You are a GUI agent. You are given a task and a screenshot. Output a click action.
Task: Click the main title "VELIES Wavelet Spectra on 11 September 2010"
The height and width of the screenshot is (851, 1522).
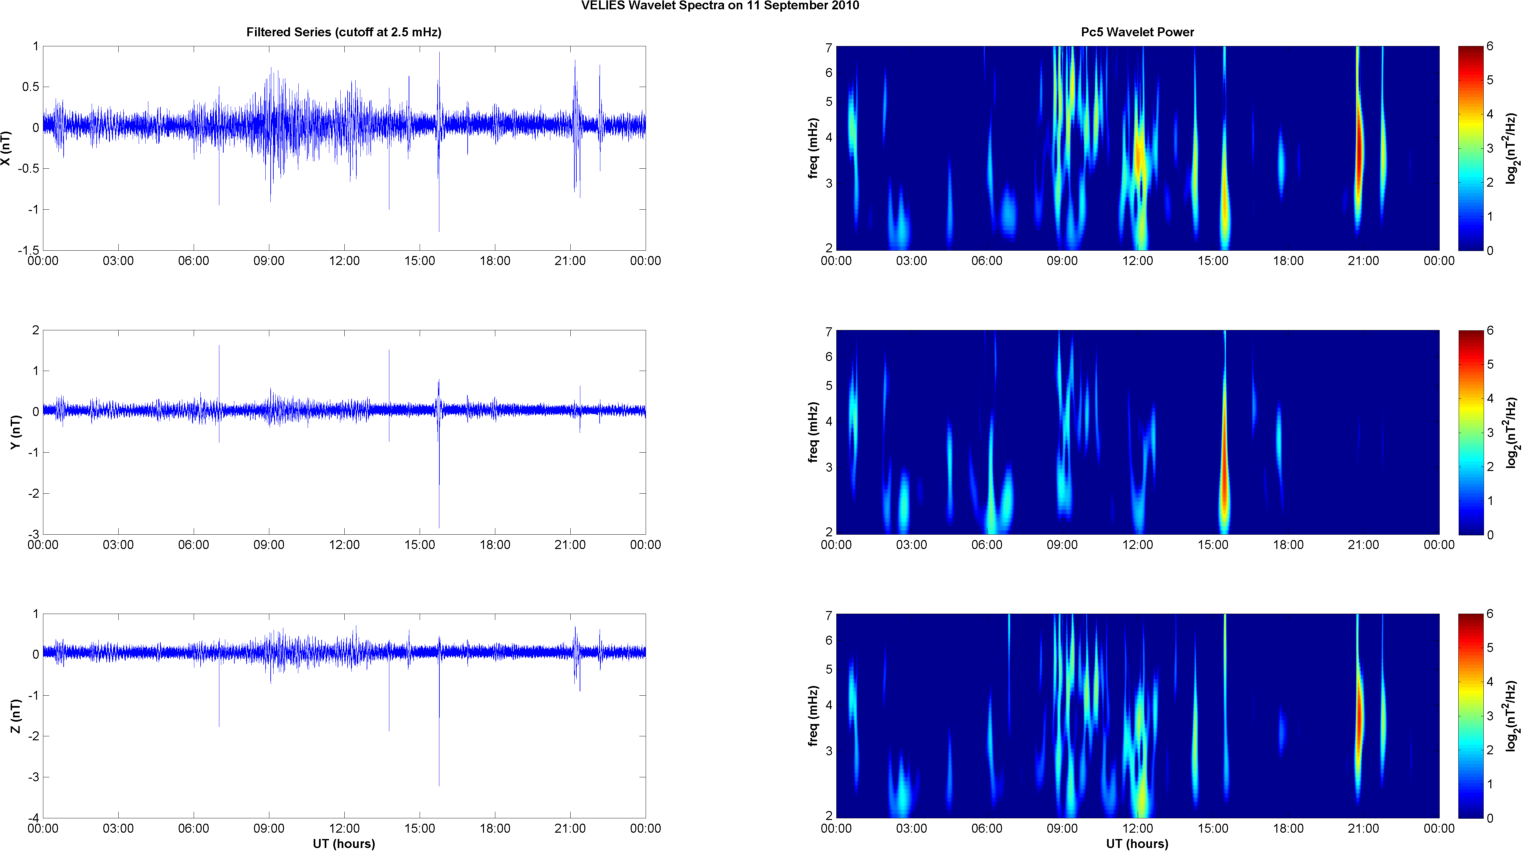pos(720,6)
